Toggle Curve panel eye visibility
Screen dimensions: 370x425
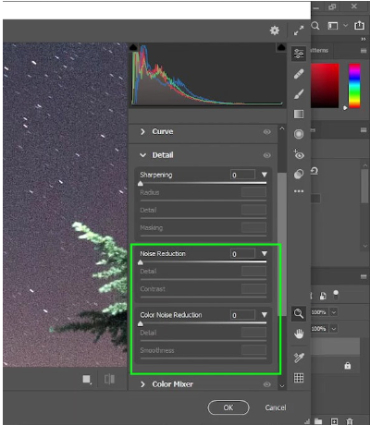point(267,132)
